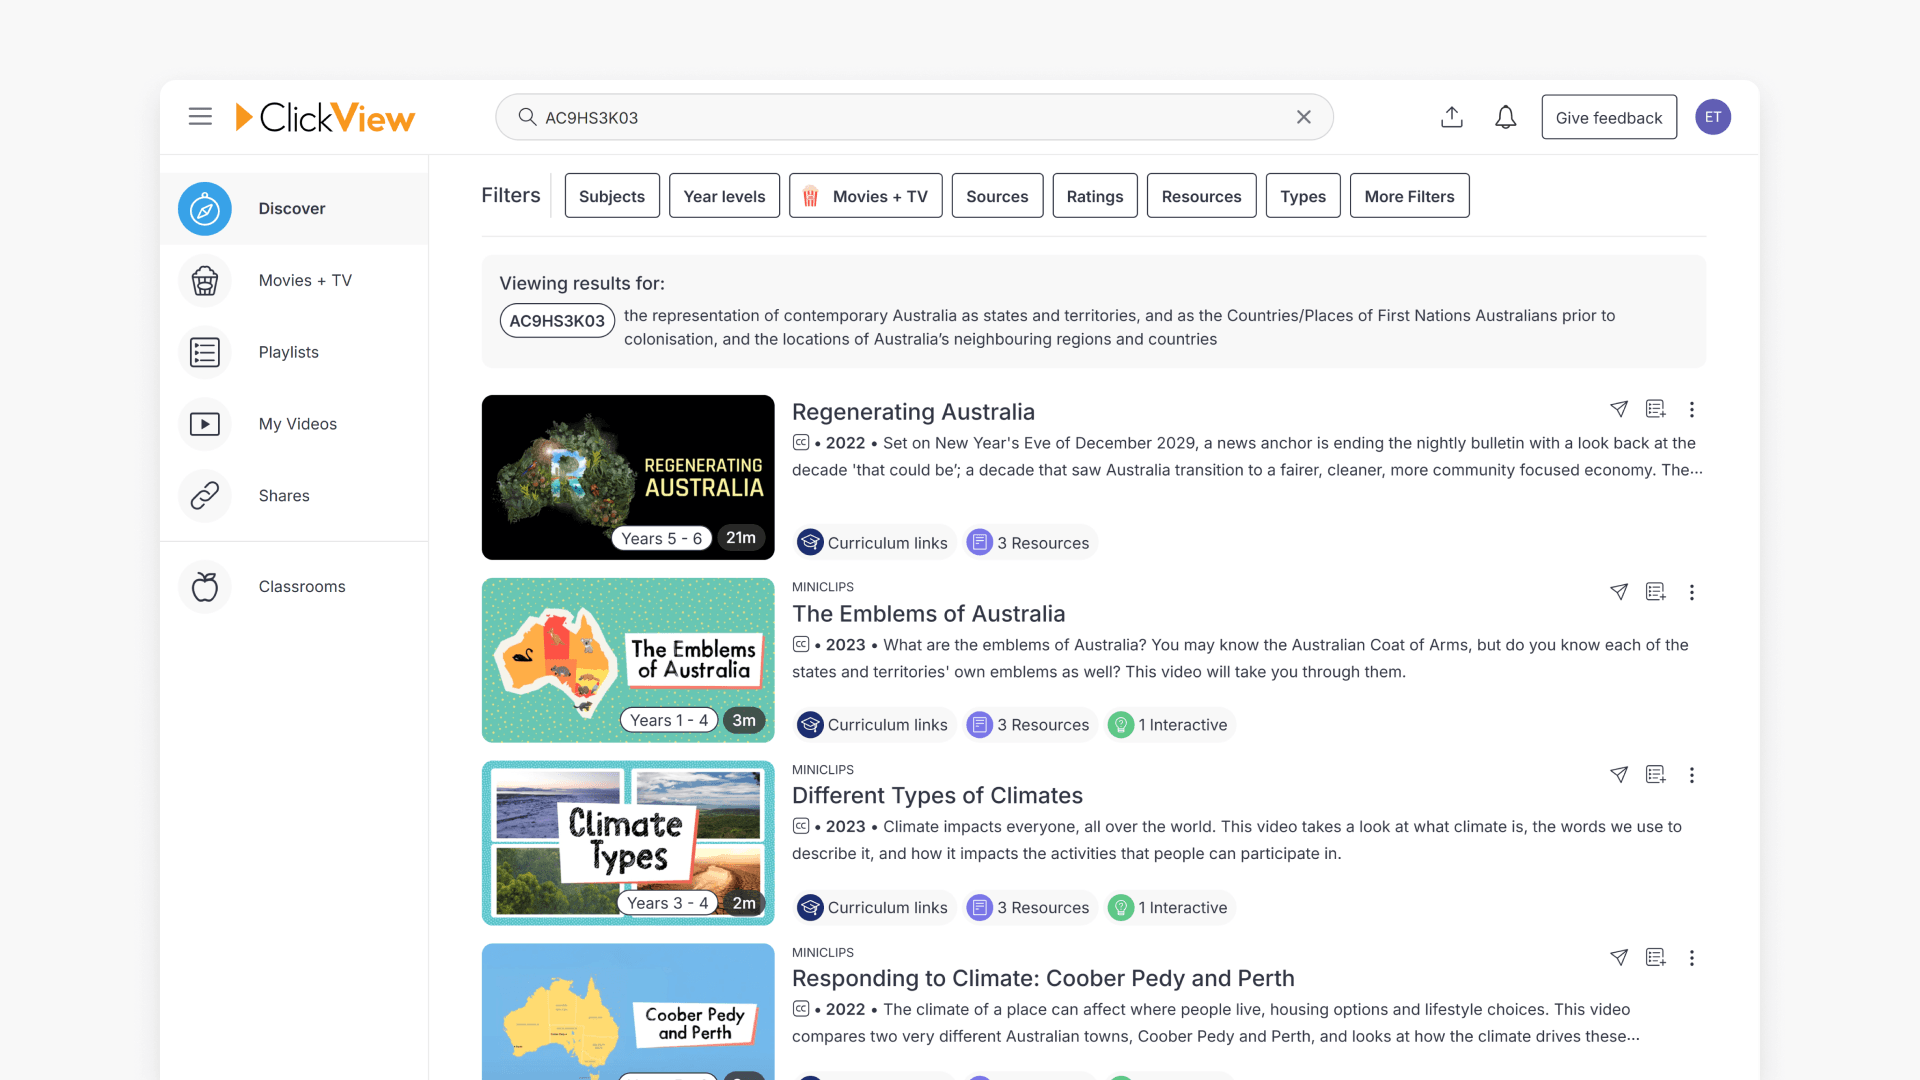1920x1080 pixels.
Task: Open the Year levels filter
Action: click(x=724, y=195)
